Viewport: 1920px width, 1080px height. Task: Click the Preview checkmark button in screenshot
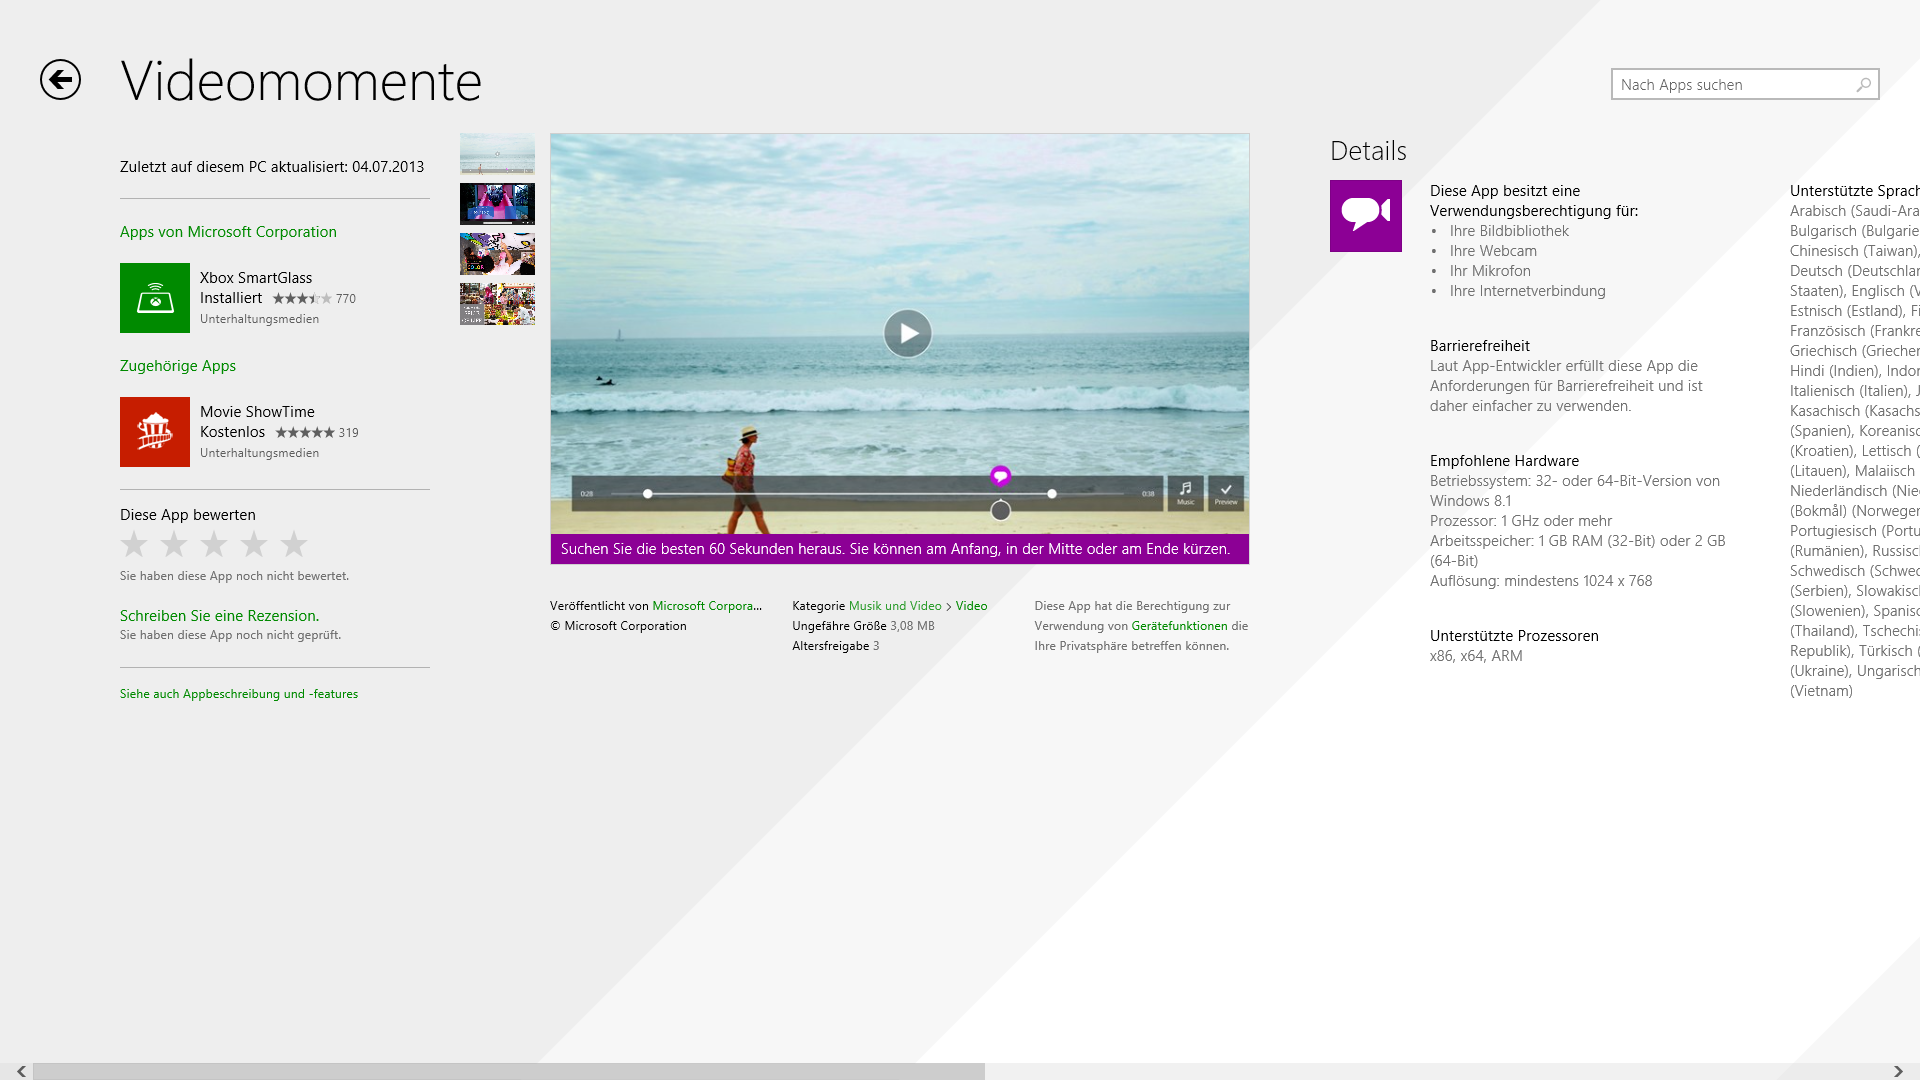1226,492
